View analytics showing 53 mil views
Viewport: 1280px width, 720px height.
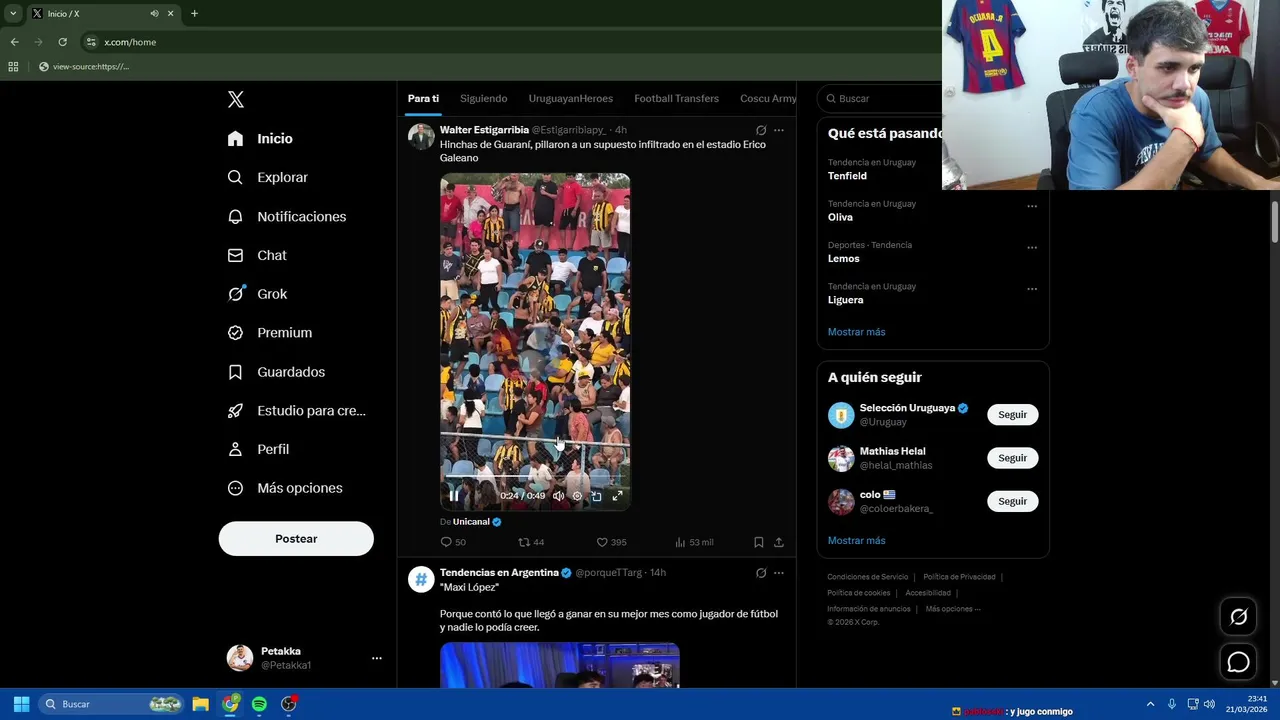pyautogui.click(x=694, y=542)
